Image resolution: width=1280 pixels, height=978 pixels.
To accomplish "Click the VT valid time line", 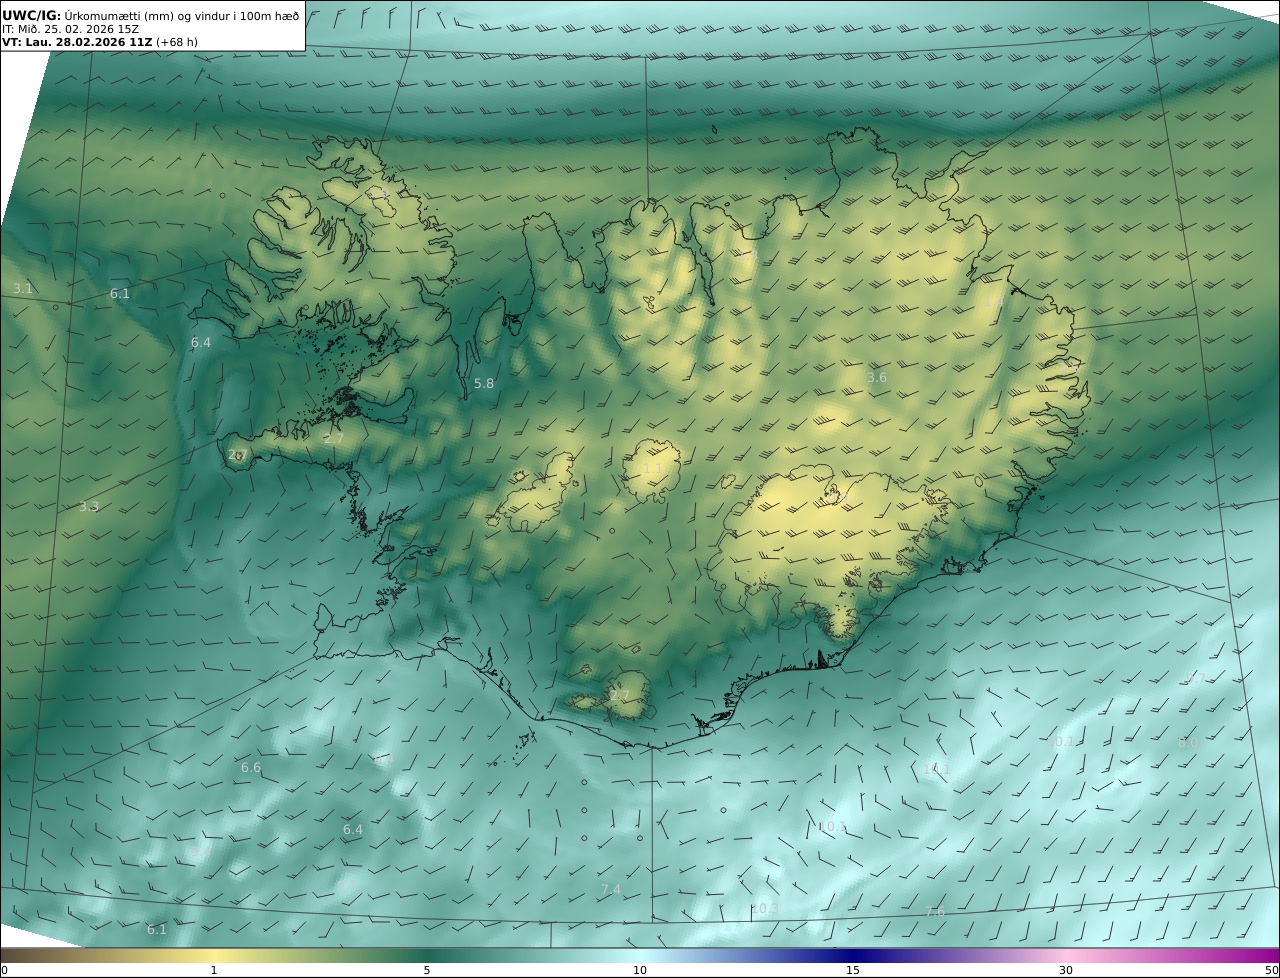I will (100, 43).
